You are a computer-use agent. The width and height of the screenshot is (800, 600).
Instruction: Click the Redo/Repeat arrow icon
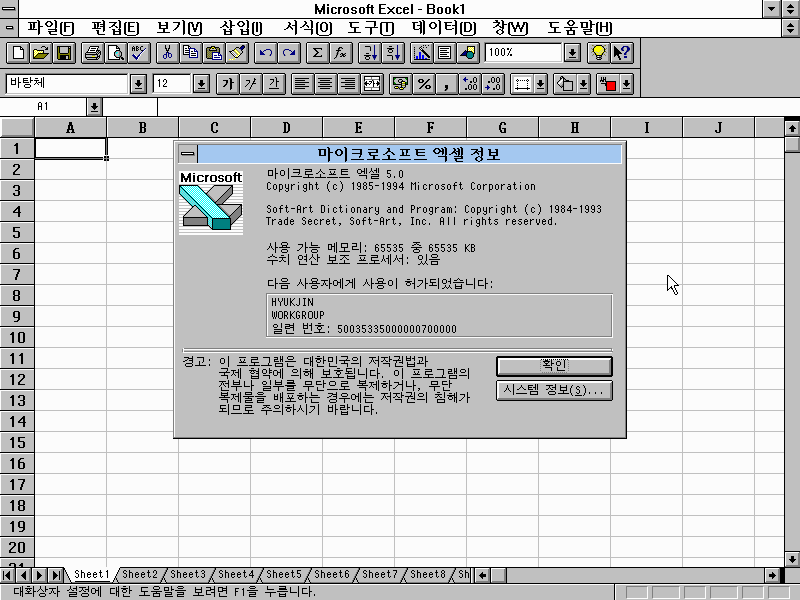tap(289, 53)
